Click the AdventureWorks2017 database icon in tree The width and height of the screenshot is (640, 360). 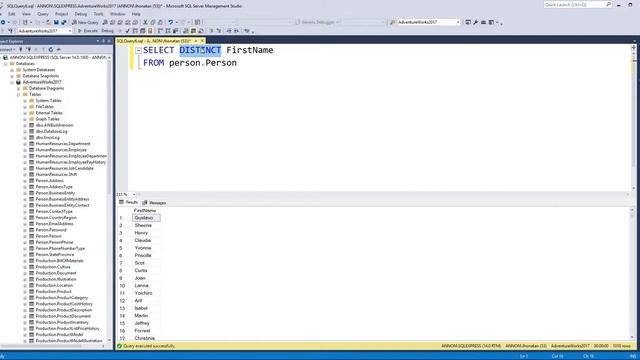pos(18,82)
